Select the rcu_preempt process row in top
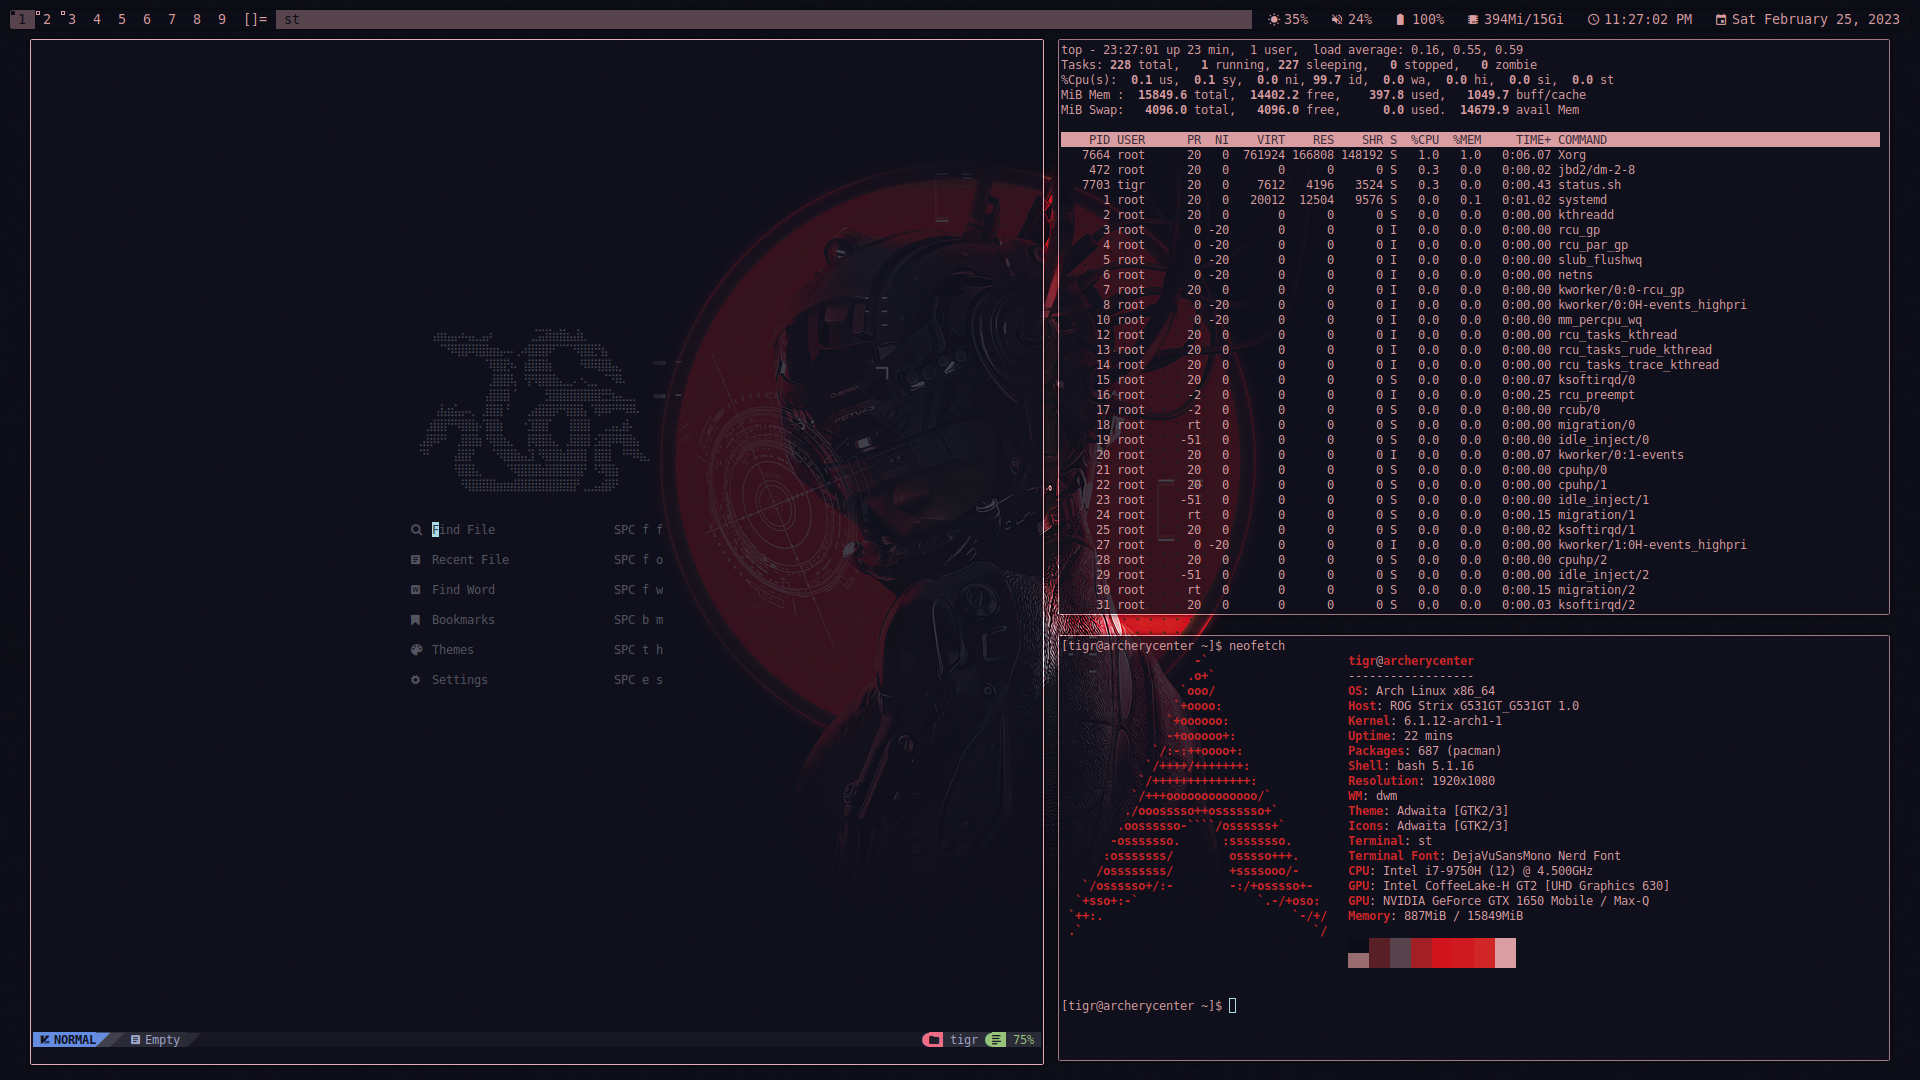 pos(1470,395)
